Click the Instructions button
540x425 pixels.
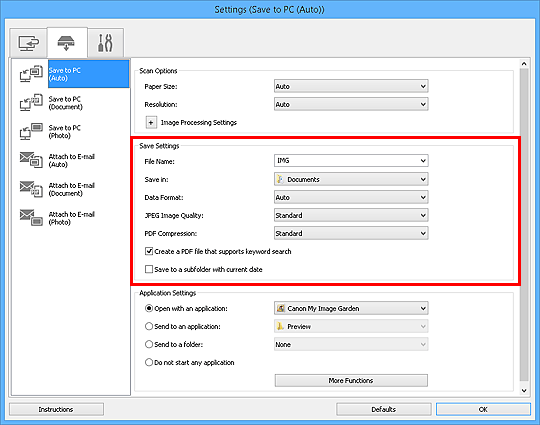(x=56, y=409)
